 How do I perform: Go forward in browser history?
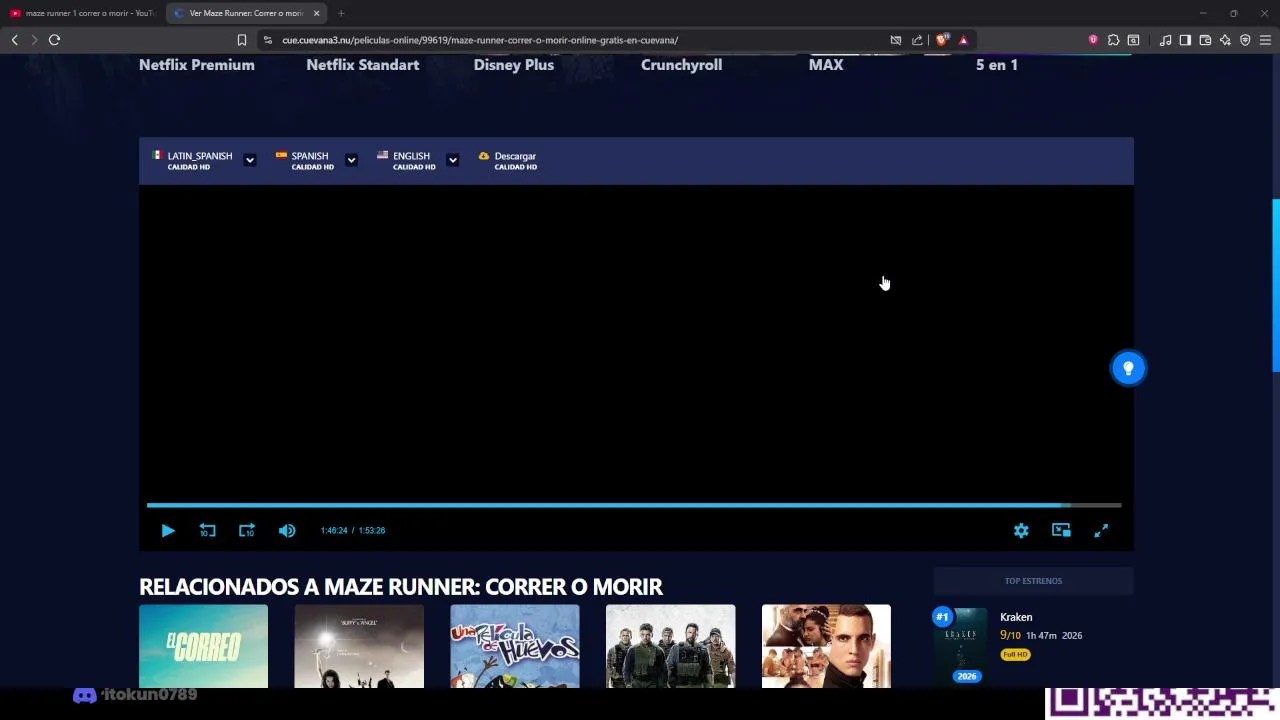point(34,40)
